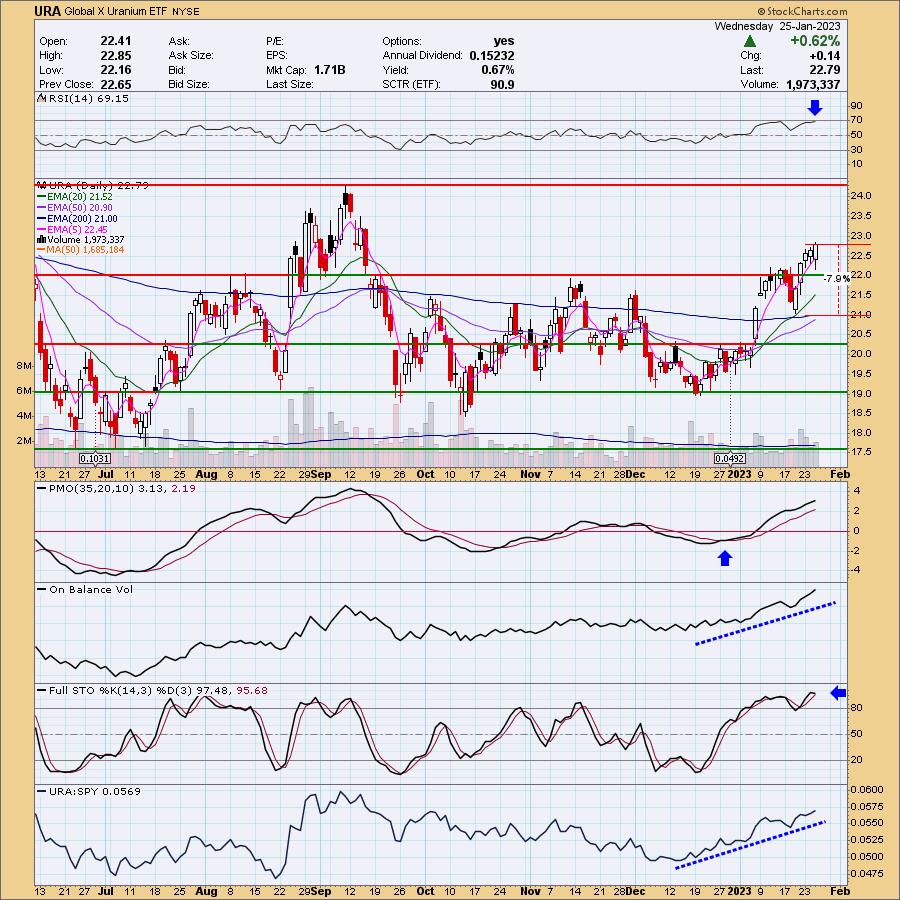Click the URA (Daily) 22.79 legend label
This screenshot has height=900, width=900.
(x=92, y=185)
